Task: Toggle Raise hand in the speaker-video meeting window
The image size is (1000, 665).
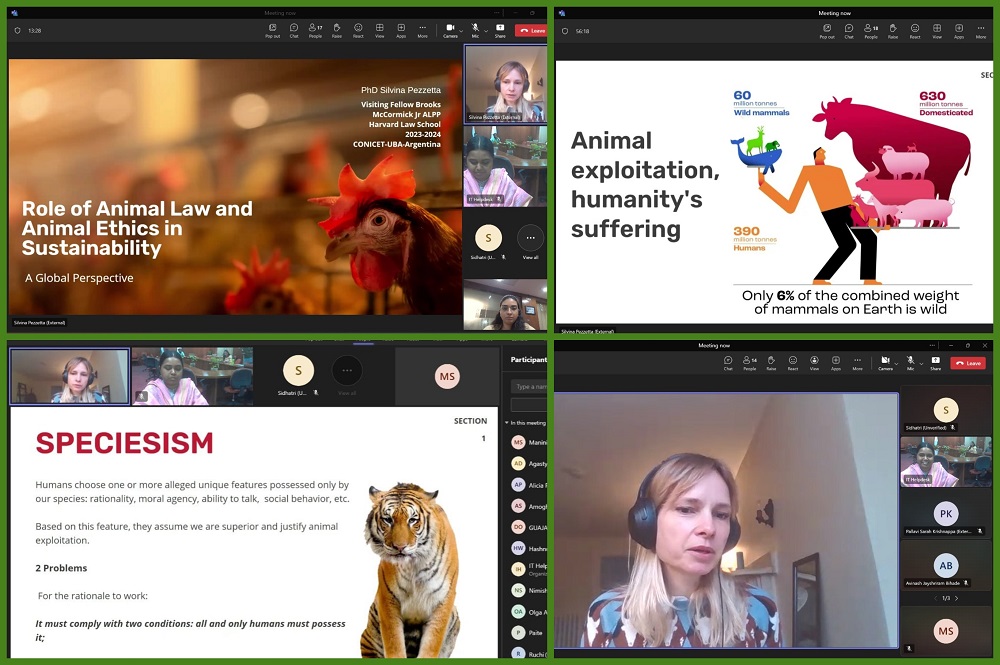Action: coord(771,363)
